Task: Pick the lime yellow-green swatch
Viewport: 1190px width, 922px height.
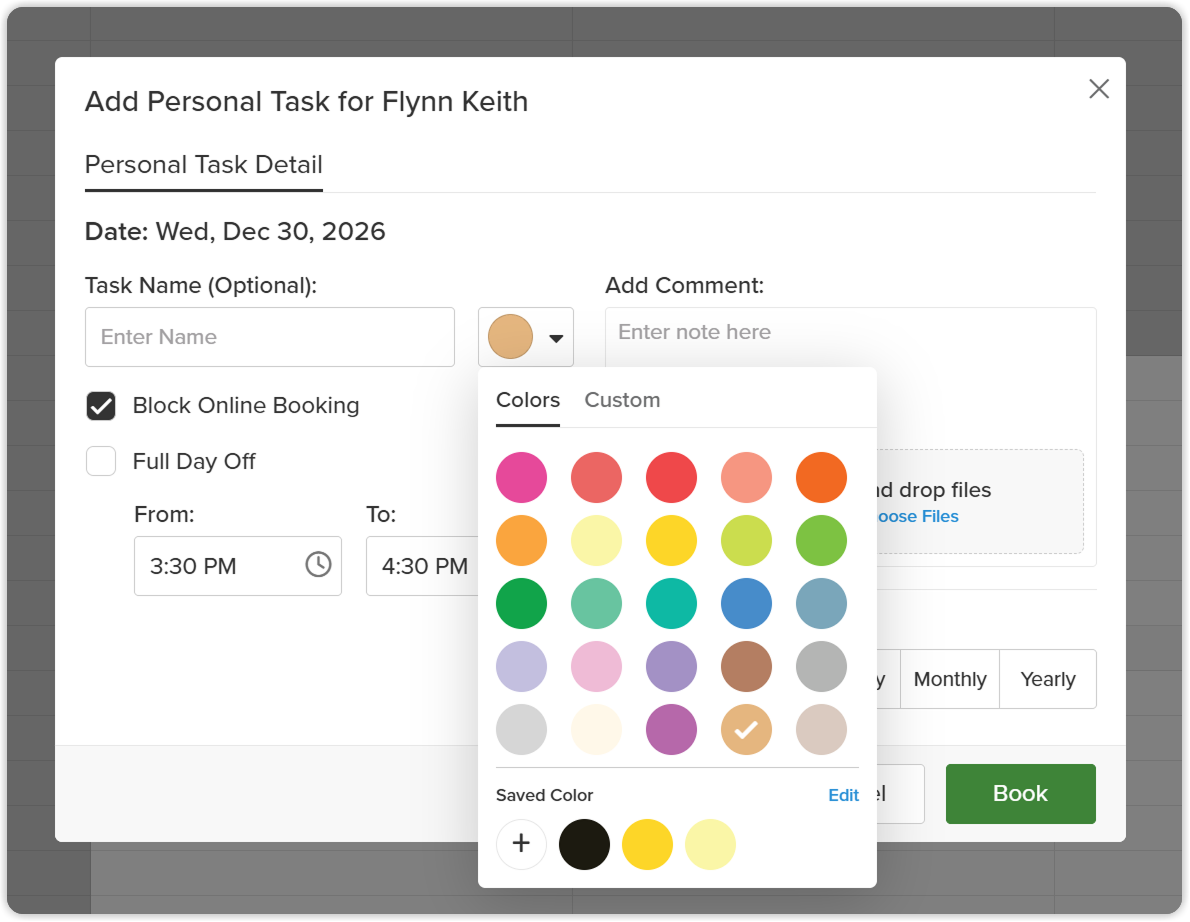Action: (x=747, y=540)
